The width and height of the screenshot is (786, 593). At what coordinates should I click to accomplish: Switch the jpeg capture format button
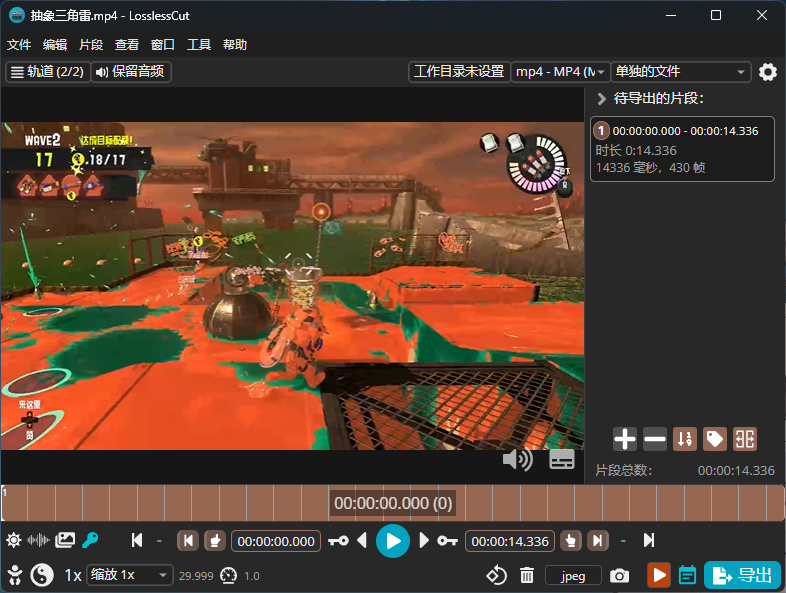(573, 575)
